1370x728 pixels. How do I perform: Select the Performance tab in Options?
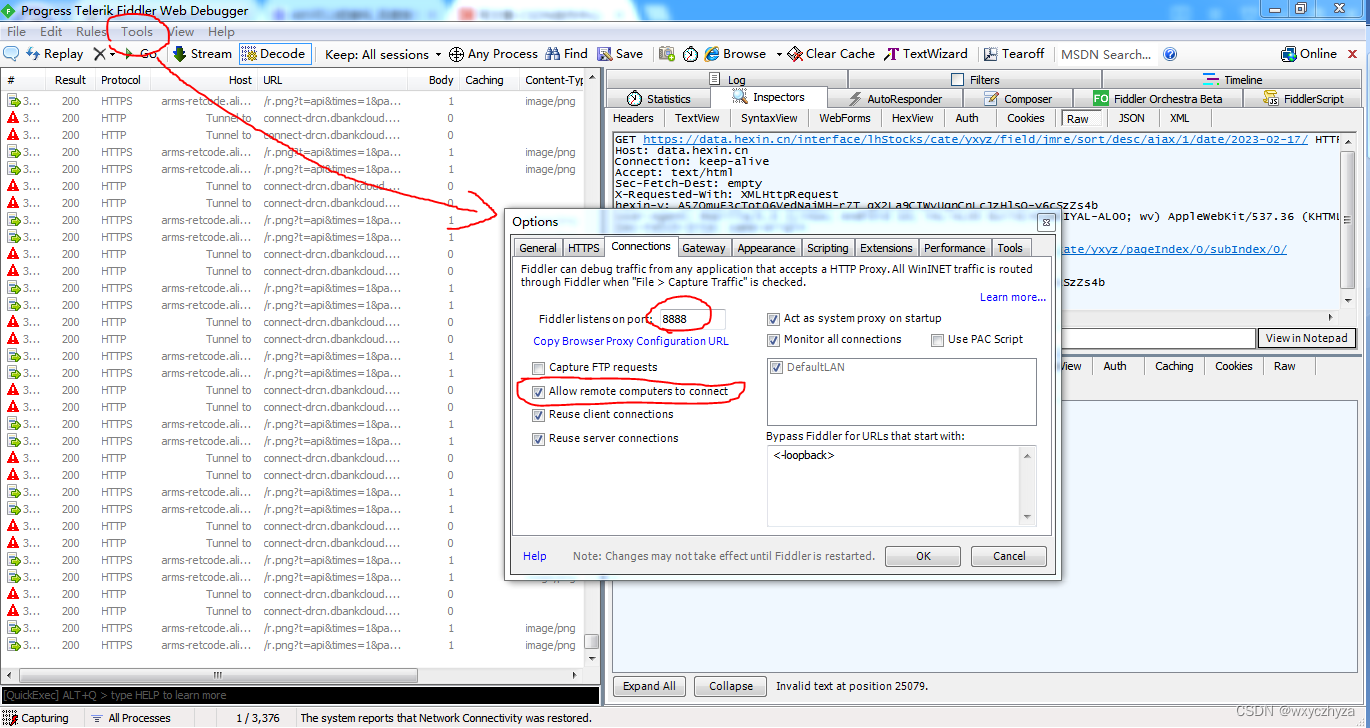pyautogui.click(x=954, y=248)
